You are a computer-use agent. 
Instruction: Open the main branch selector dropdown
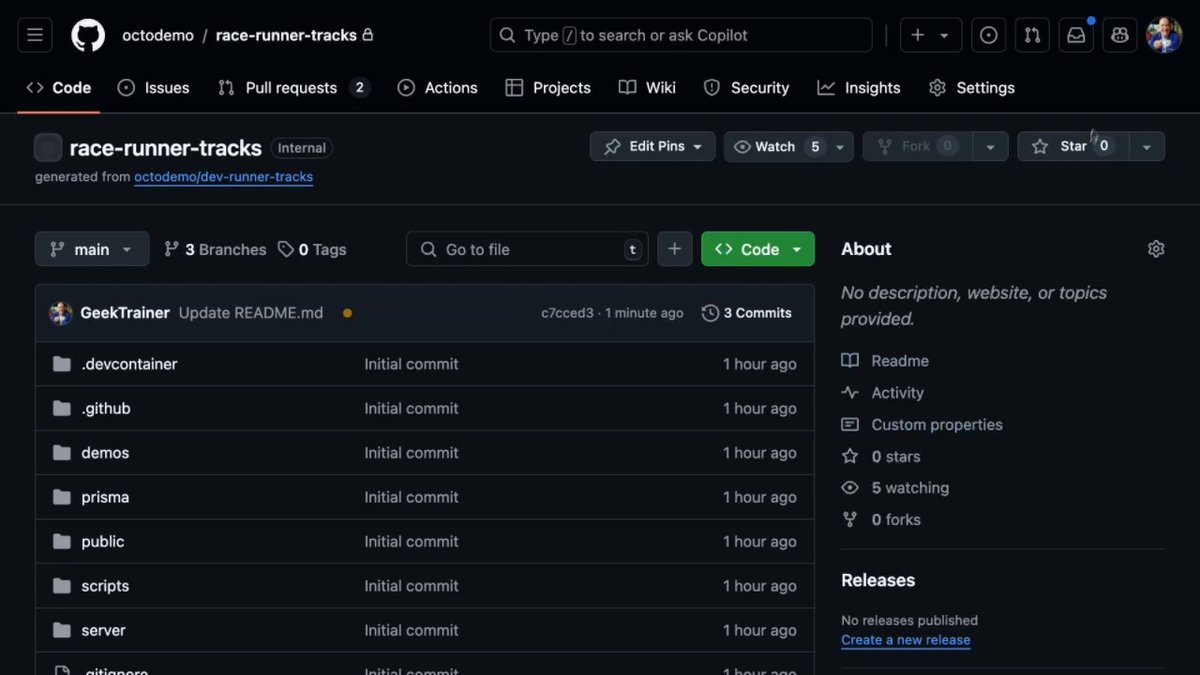(92, 249)
